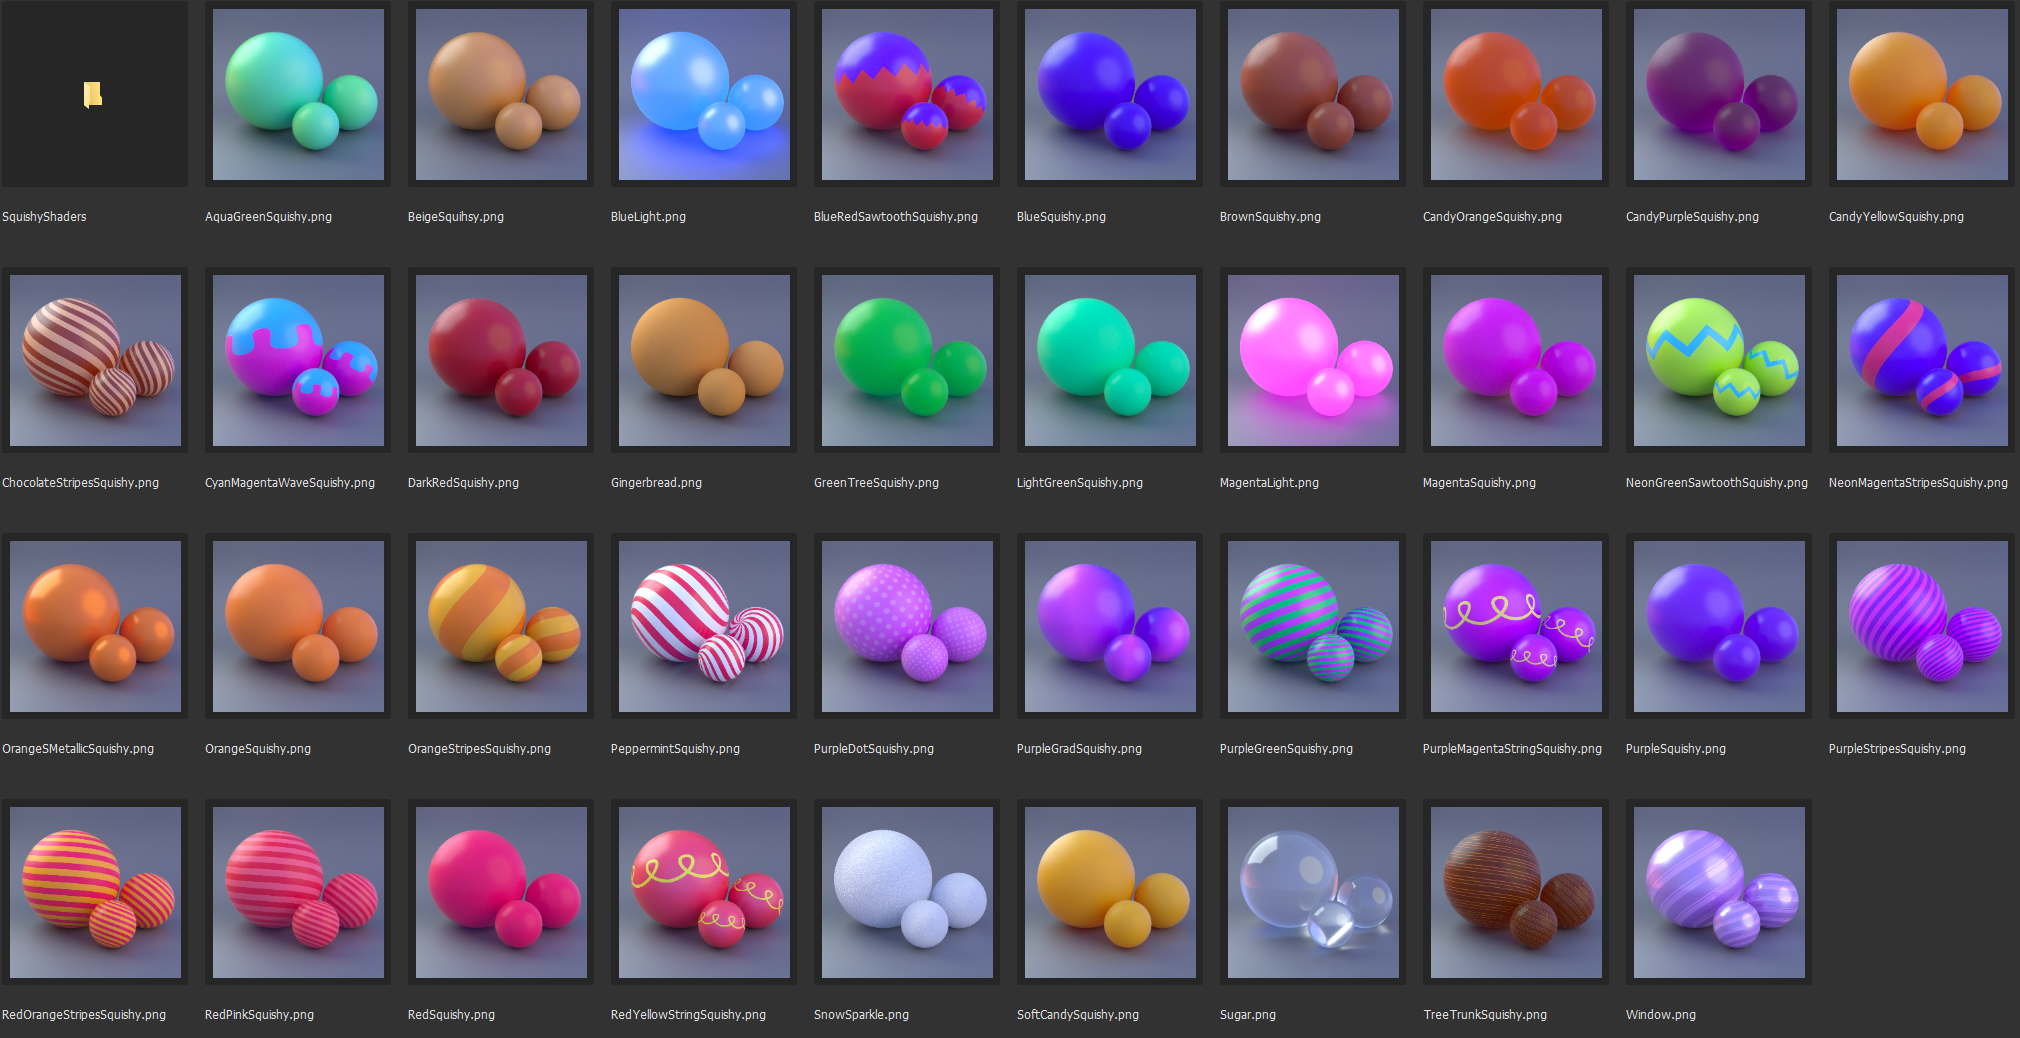Viewport: 2020px width, 1038px height.
Task: Select the ChocolateStripesSquishy.png thumbnail
Action: (x=95, y=361)
